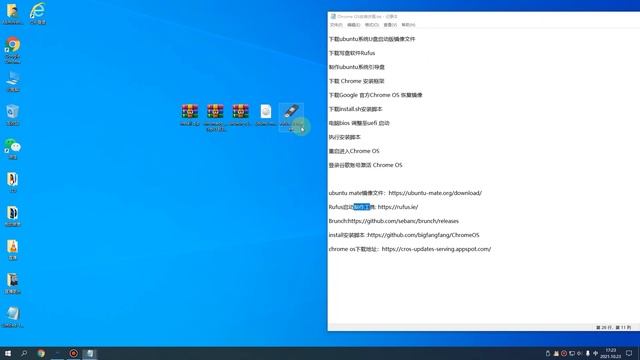Click the line '下载 Chrome 安装框架'
Screen dimensions: 640x360
click(356, 81)
